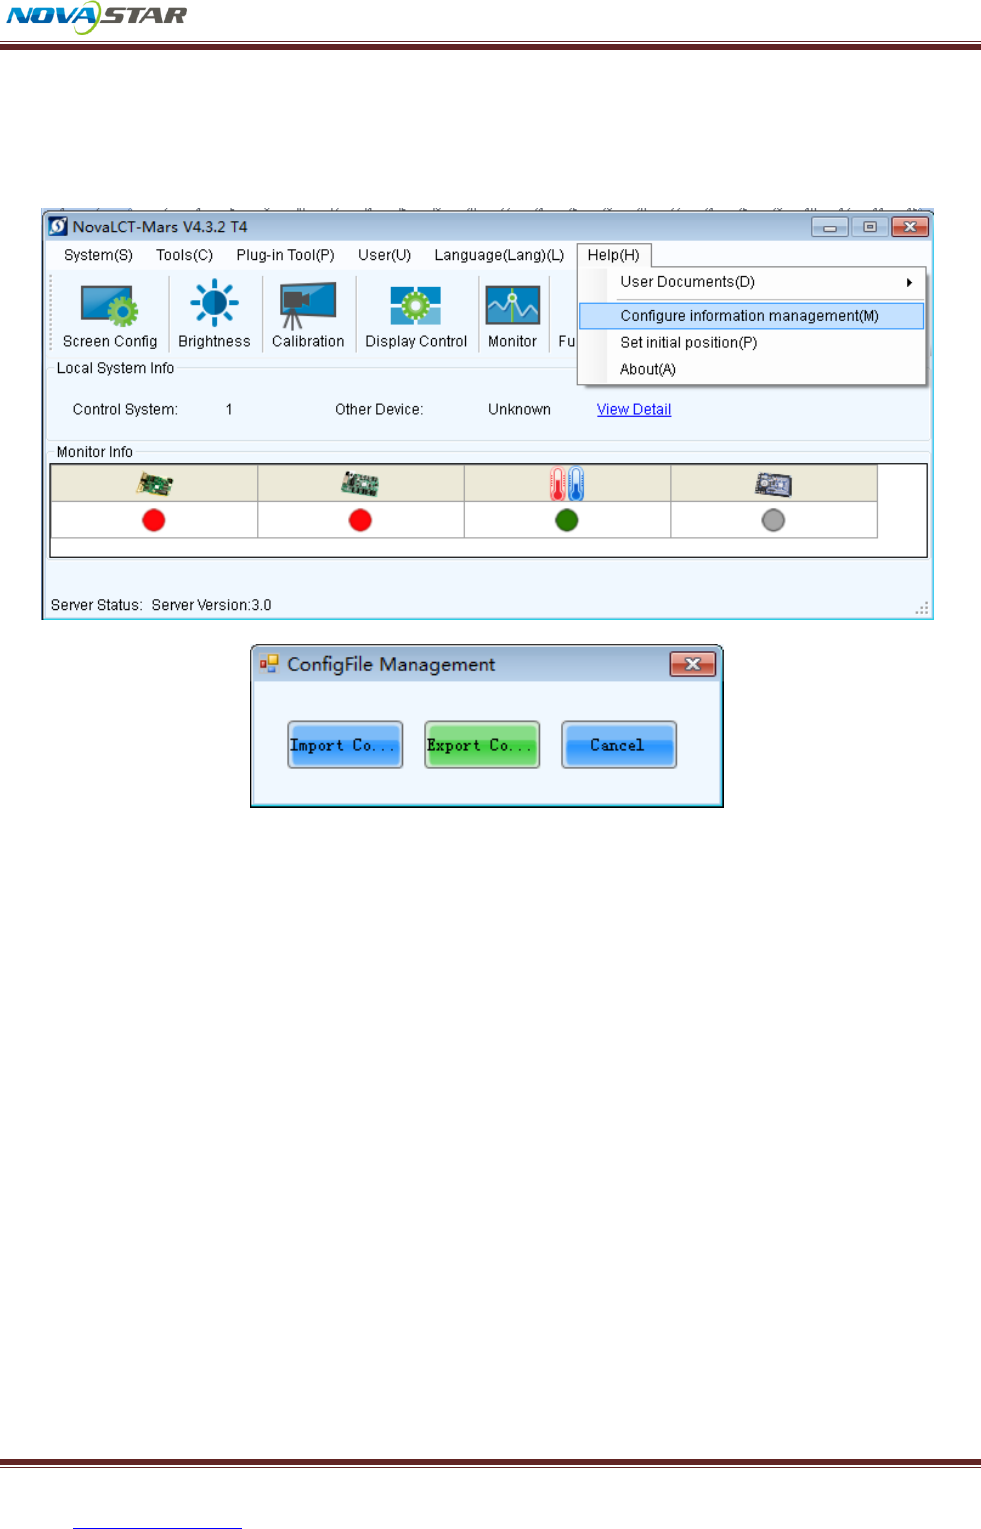Click the Server Version:3.0 status text
The height and width of the screenshot is (1529, 981).
click(211, 605)
